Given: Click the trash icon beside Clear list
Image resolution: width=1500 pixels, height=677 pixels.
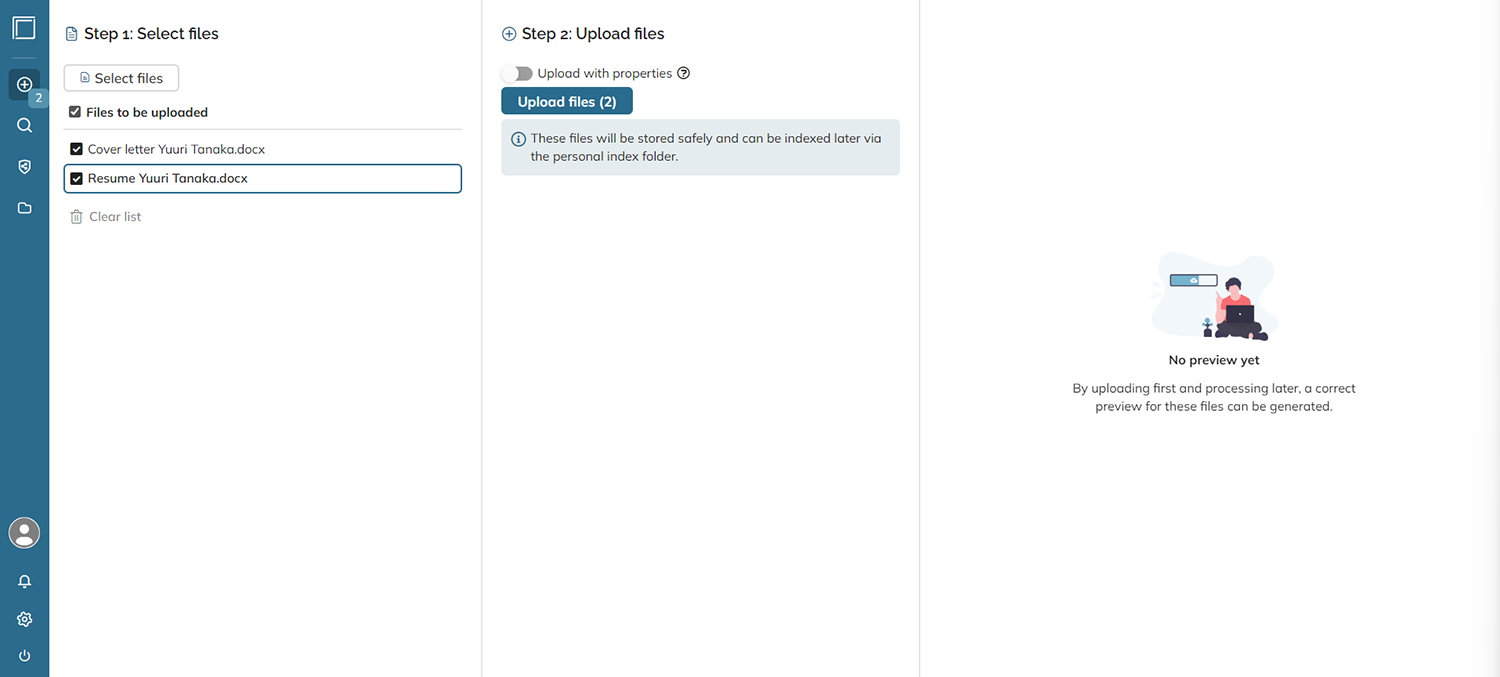Looking at the screenshot, I should tap(76, 216).
